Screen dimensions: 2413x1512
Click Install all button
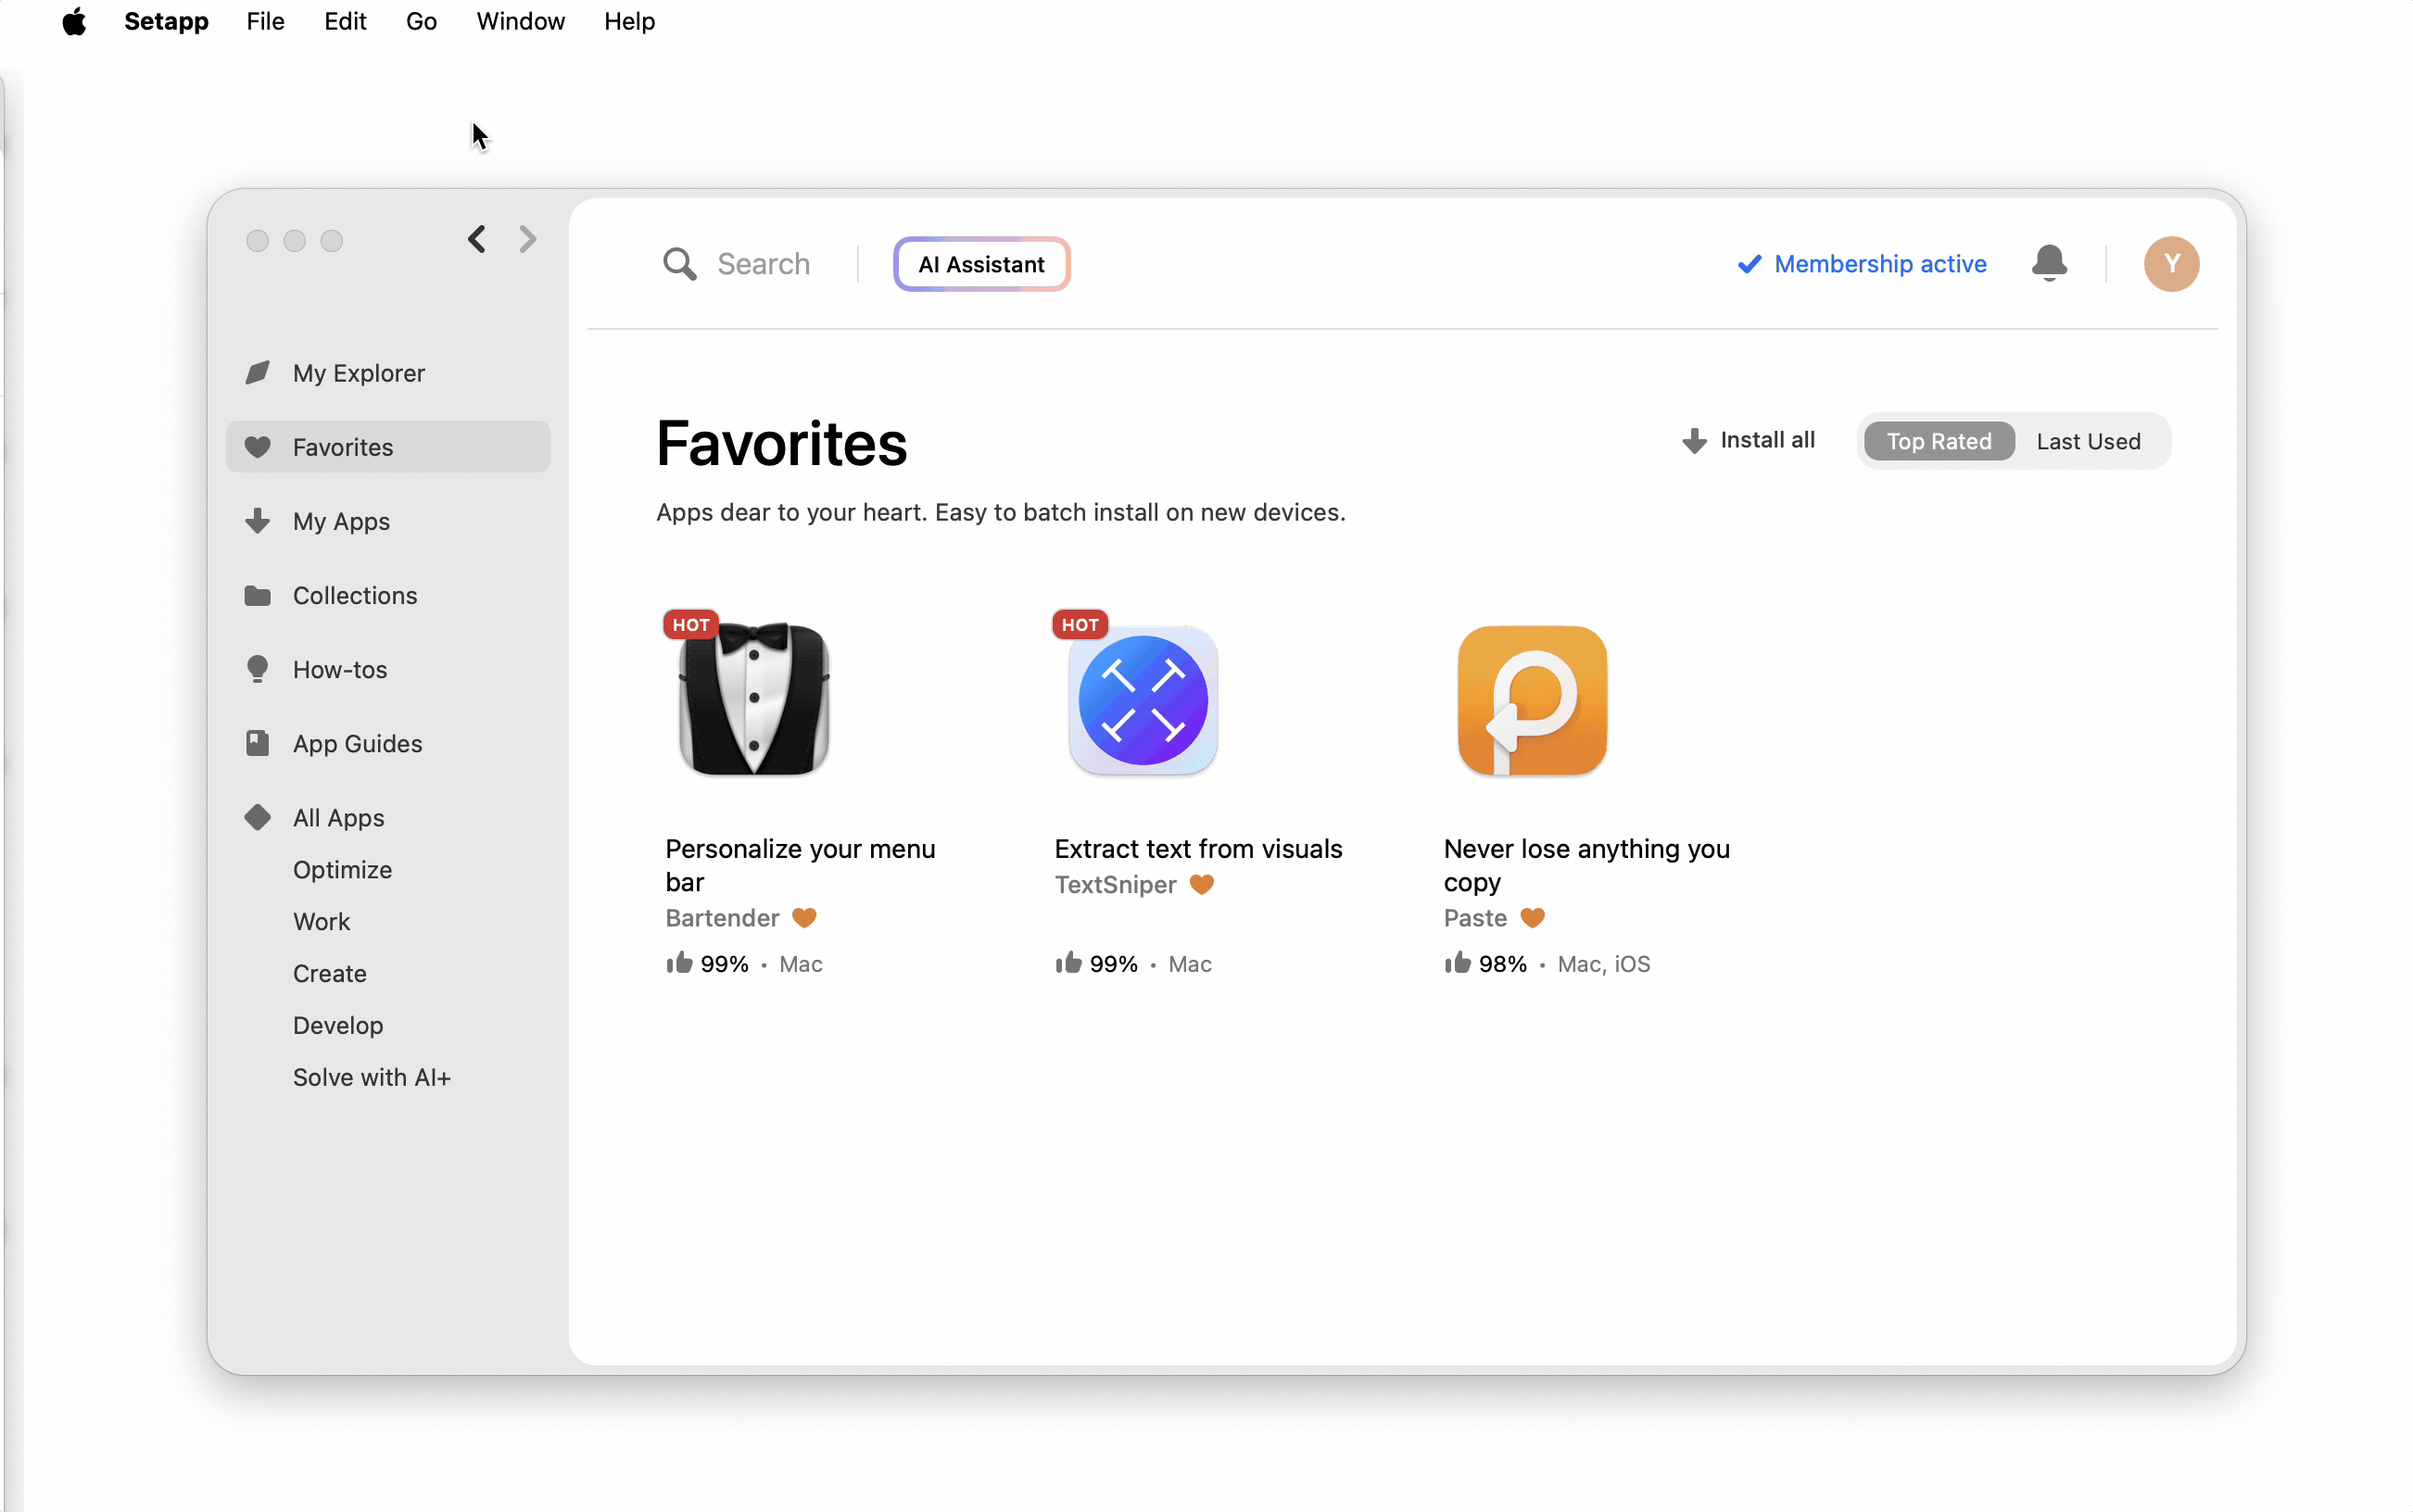click(1748, 440)
